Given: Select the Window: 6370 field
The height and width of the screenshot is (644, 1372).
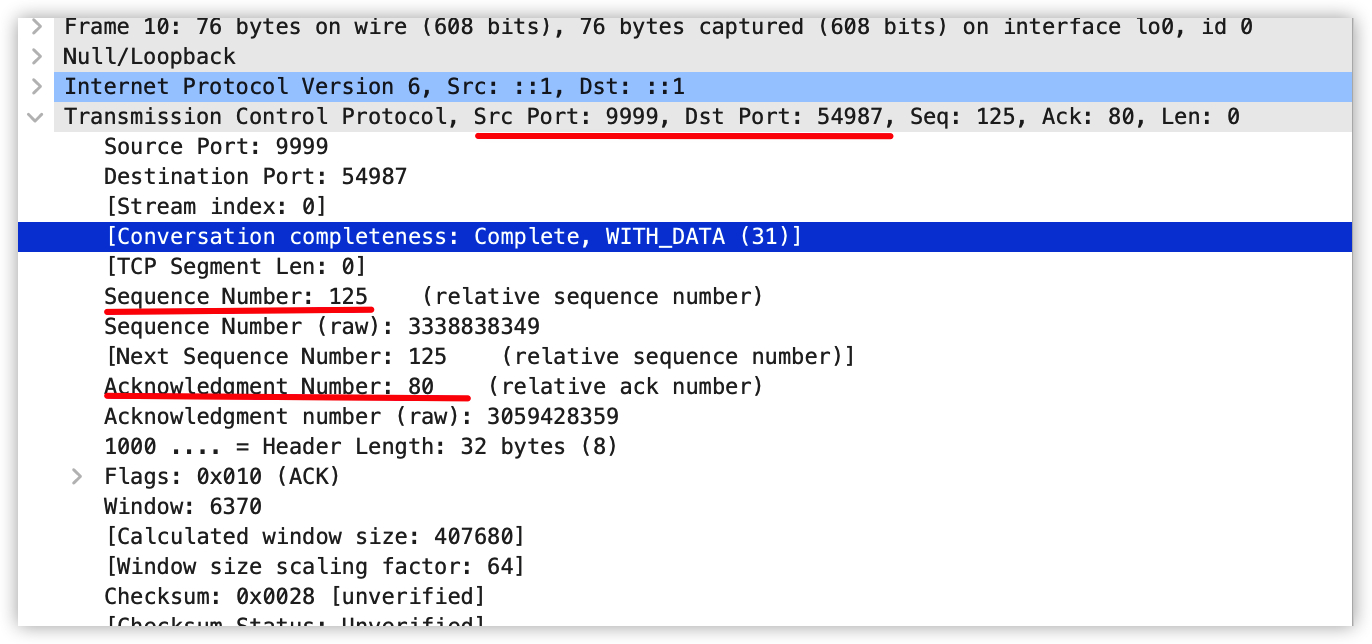Looking at the screenshot, I should 182,507.
